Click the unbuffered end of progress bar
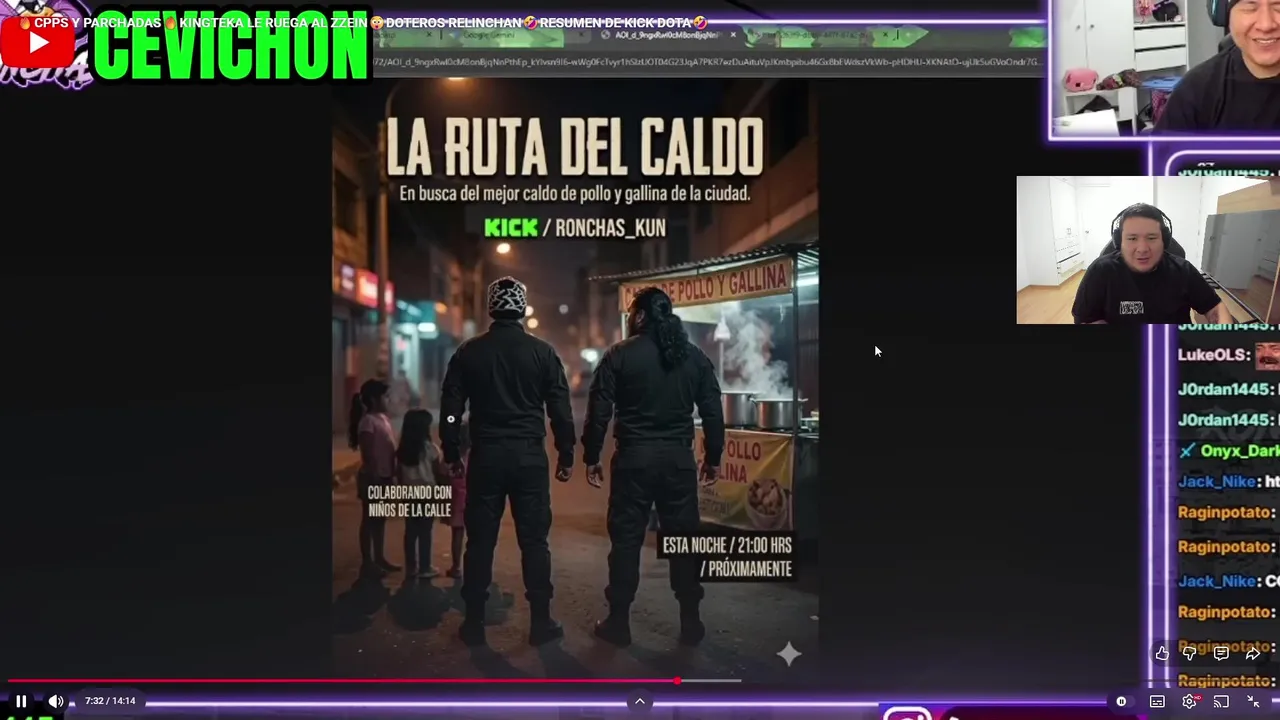This screenshot has width=1280, height=720. pyautogui.click(x=711, y=681)
